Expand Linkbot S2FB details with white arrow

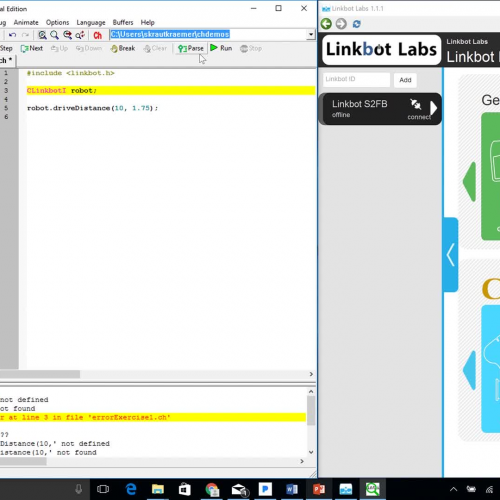pyautogui.click(x=433, y=108)
